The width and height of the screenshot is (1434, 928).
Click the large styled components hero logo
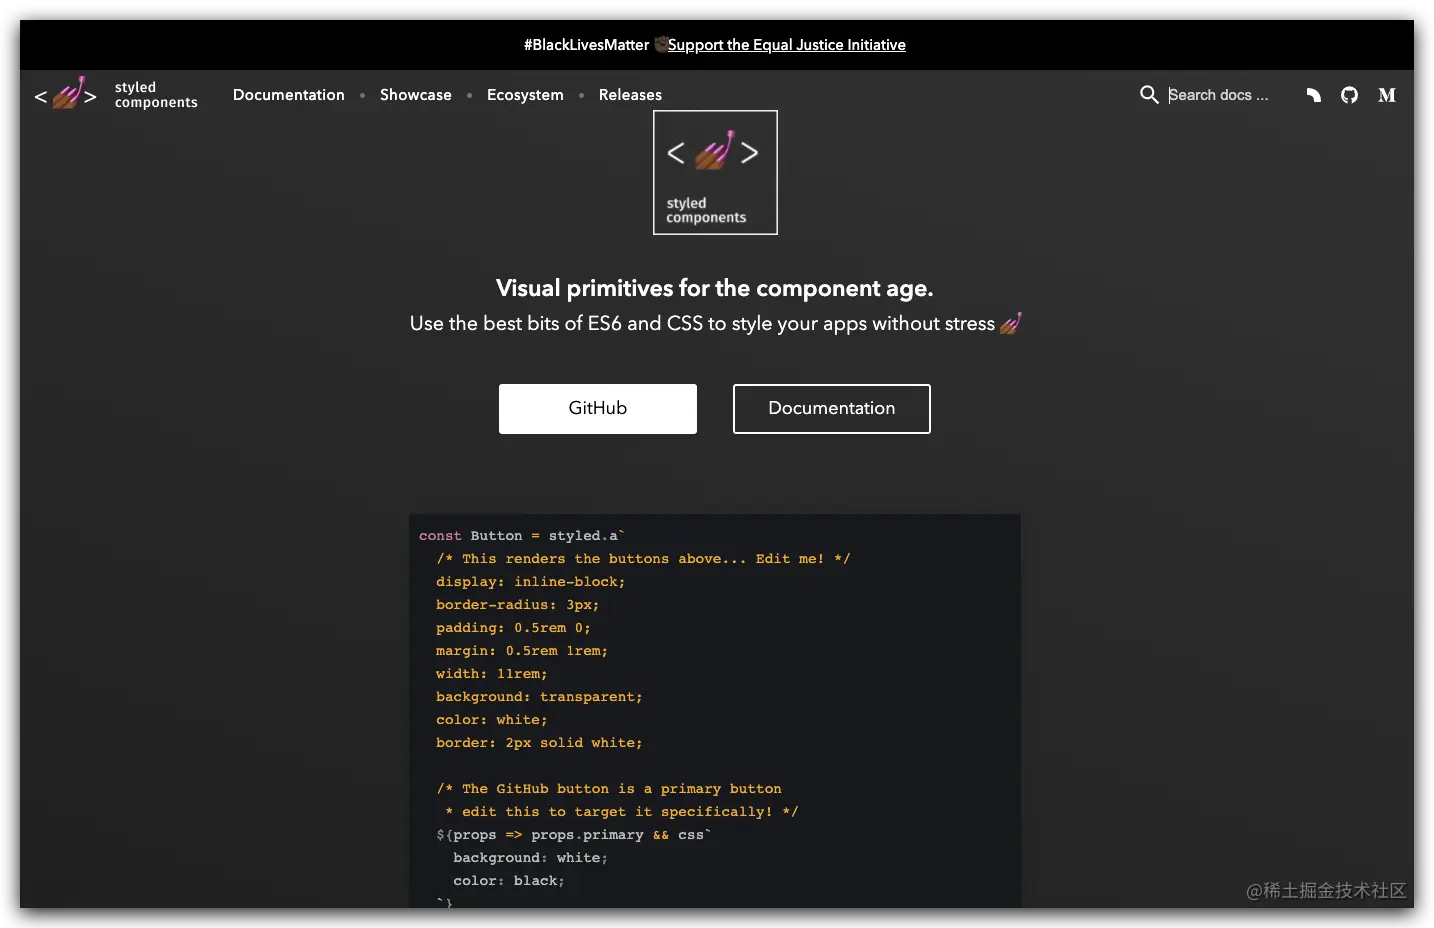click(x=715, y=173)
